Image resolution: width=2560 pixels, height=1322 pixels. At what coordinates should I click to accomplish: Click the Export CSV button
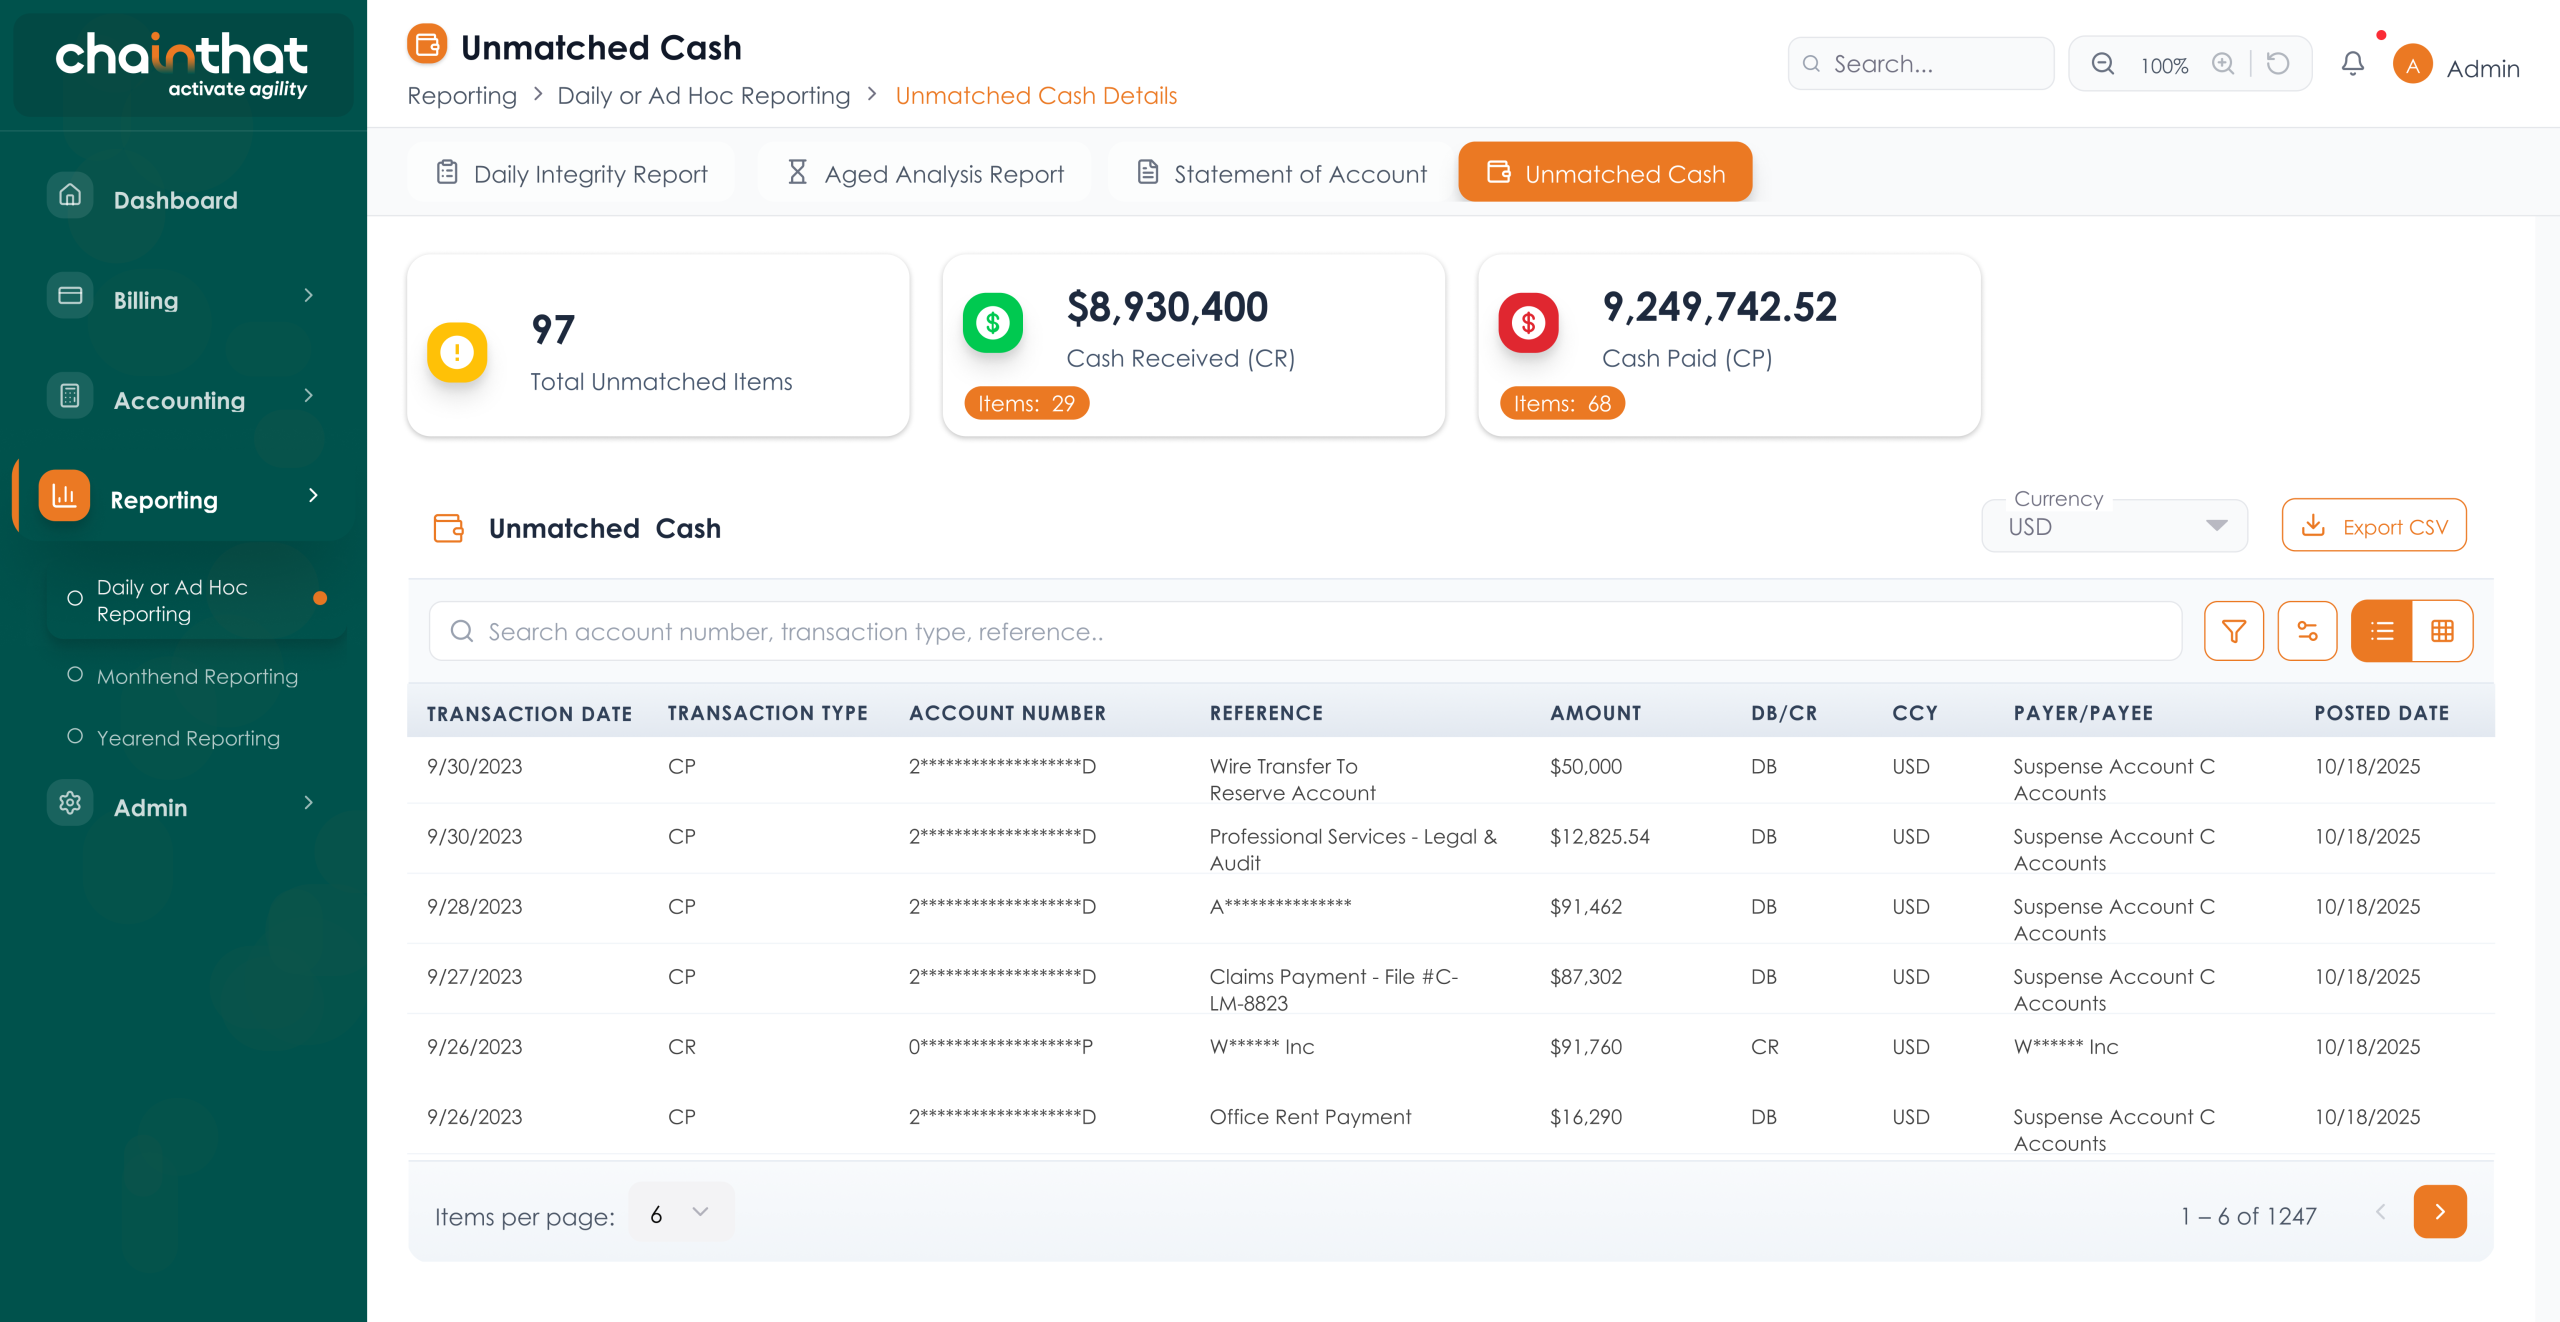(2373, 526)
